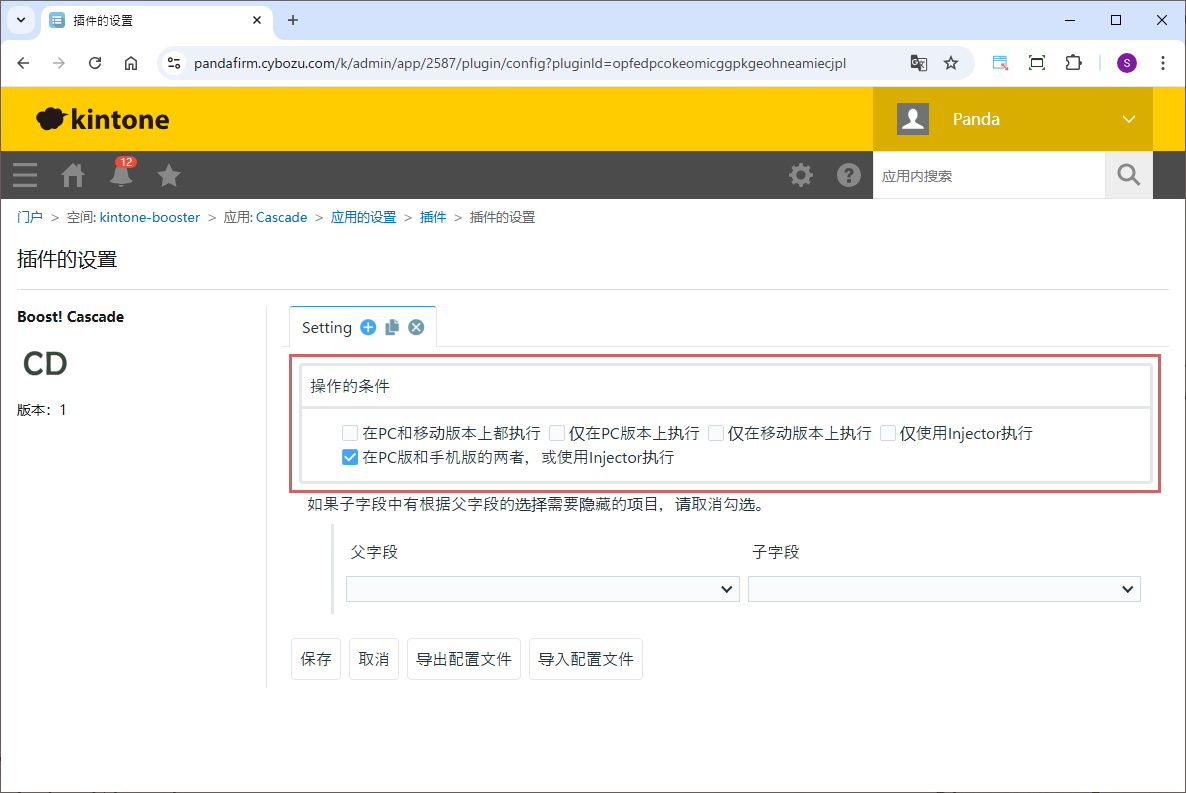Viewport: 1186px width, 793px height.
Task: Open notifications bell with 12 badge
Action: (x=121, y=176)
